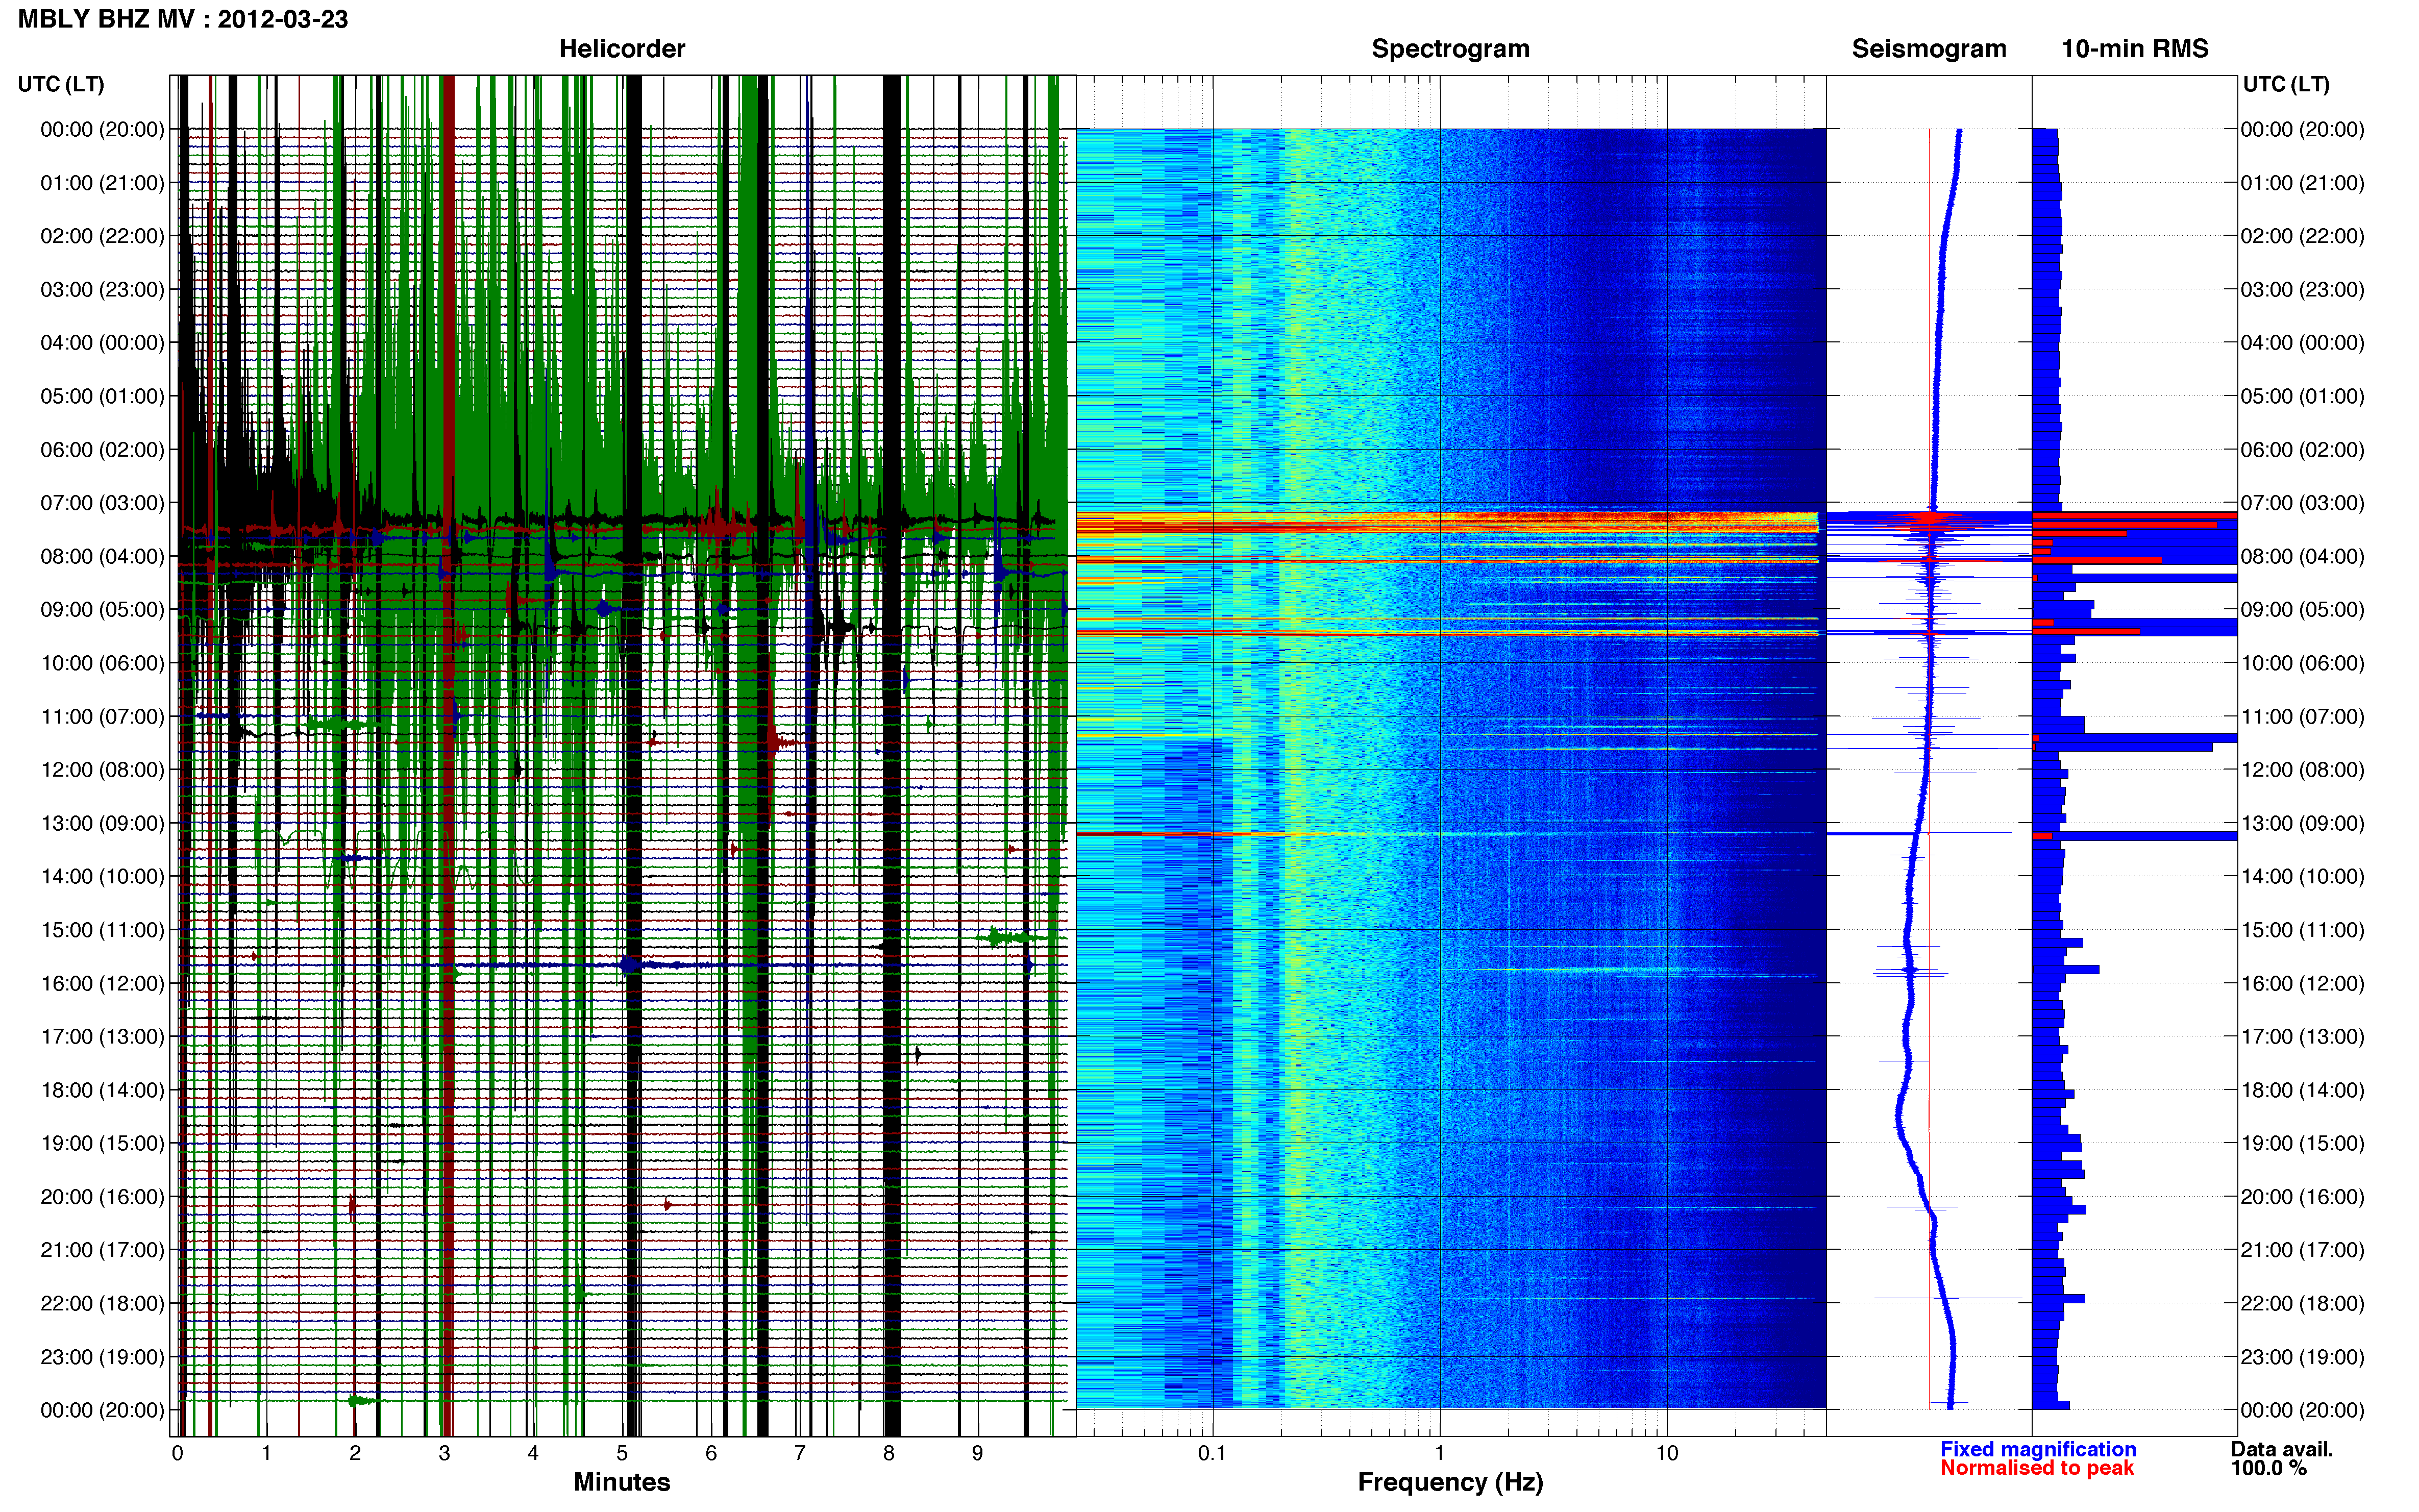Click right-axis time label 09:00 (05:00)

2302,610
